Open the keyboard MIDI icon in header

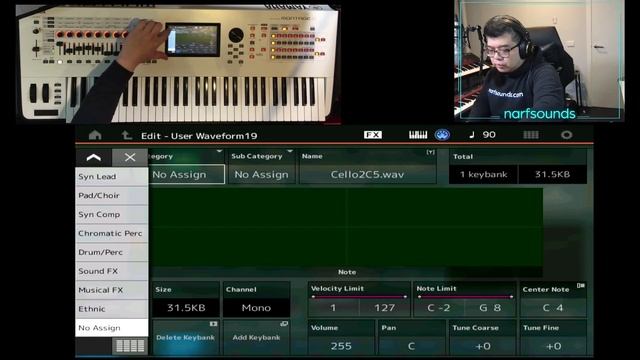pos(418,135)
